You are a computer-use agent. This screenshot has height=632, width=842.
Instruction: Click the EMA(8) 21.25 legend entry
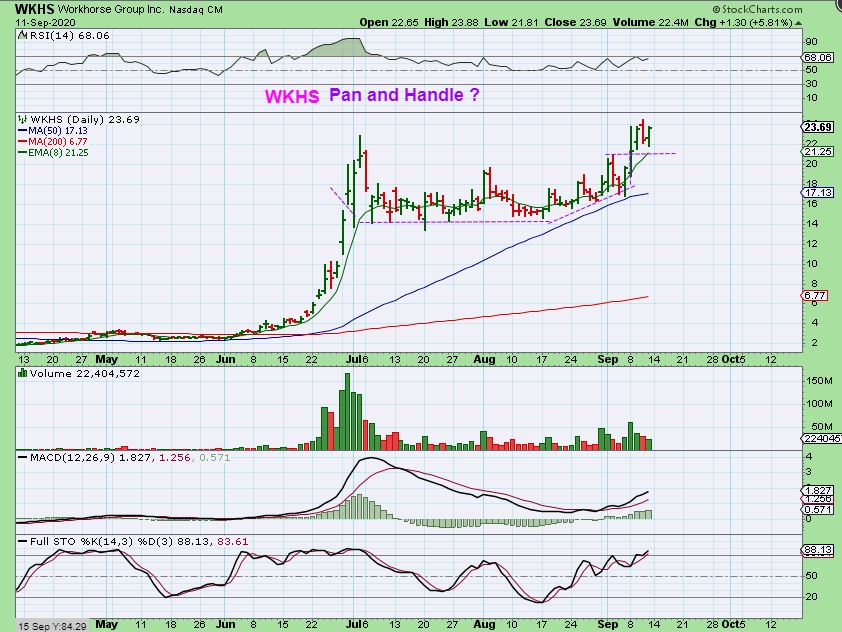53,152
